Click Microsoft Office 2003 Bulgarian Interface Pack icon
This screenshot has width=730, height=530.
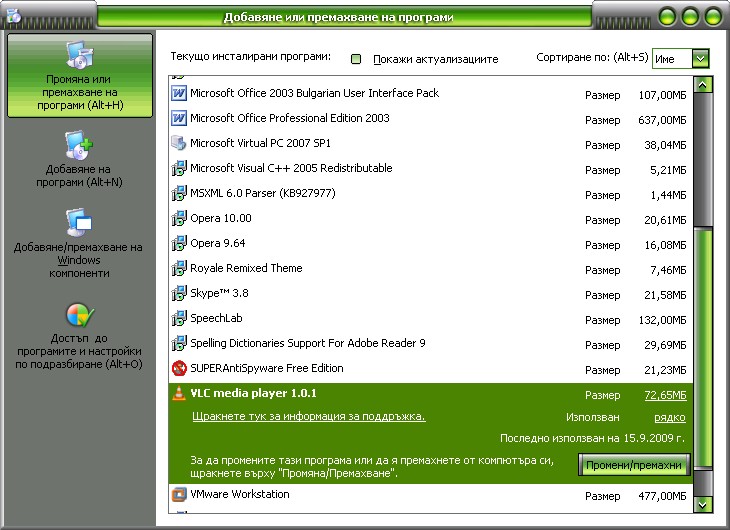click(x=179, y=93)
